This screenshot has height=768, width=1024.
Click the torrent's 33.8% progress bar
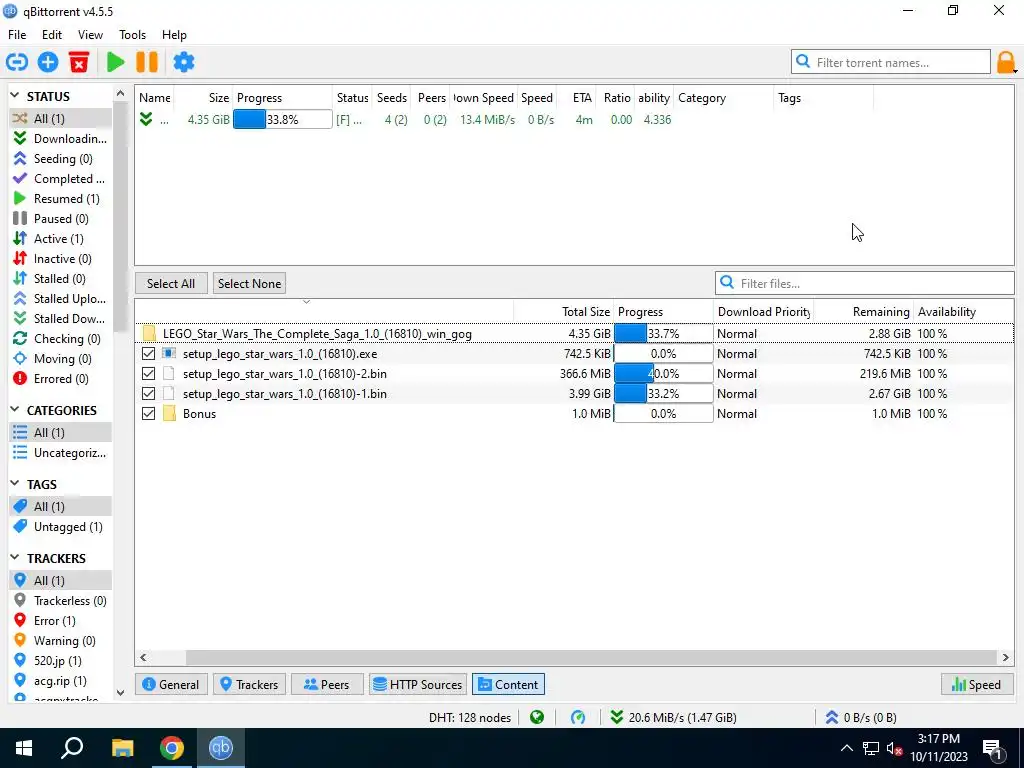(x=283, y=120)
